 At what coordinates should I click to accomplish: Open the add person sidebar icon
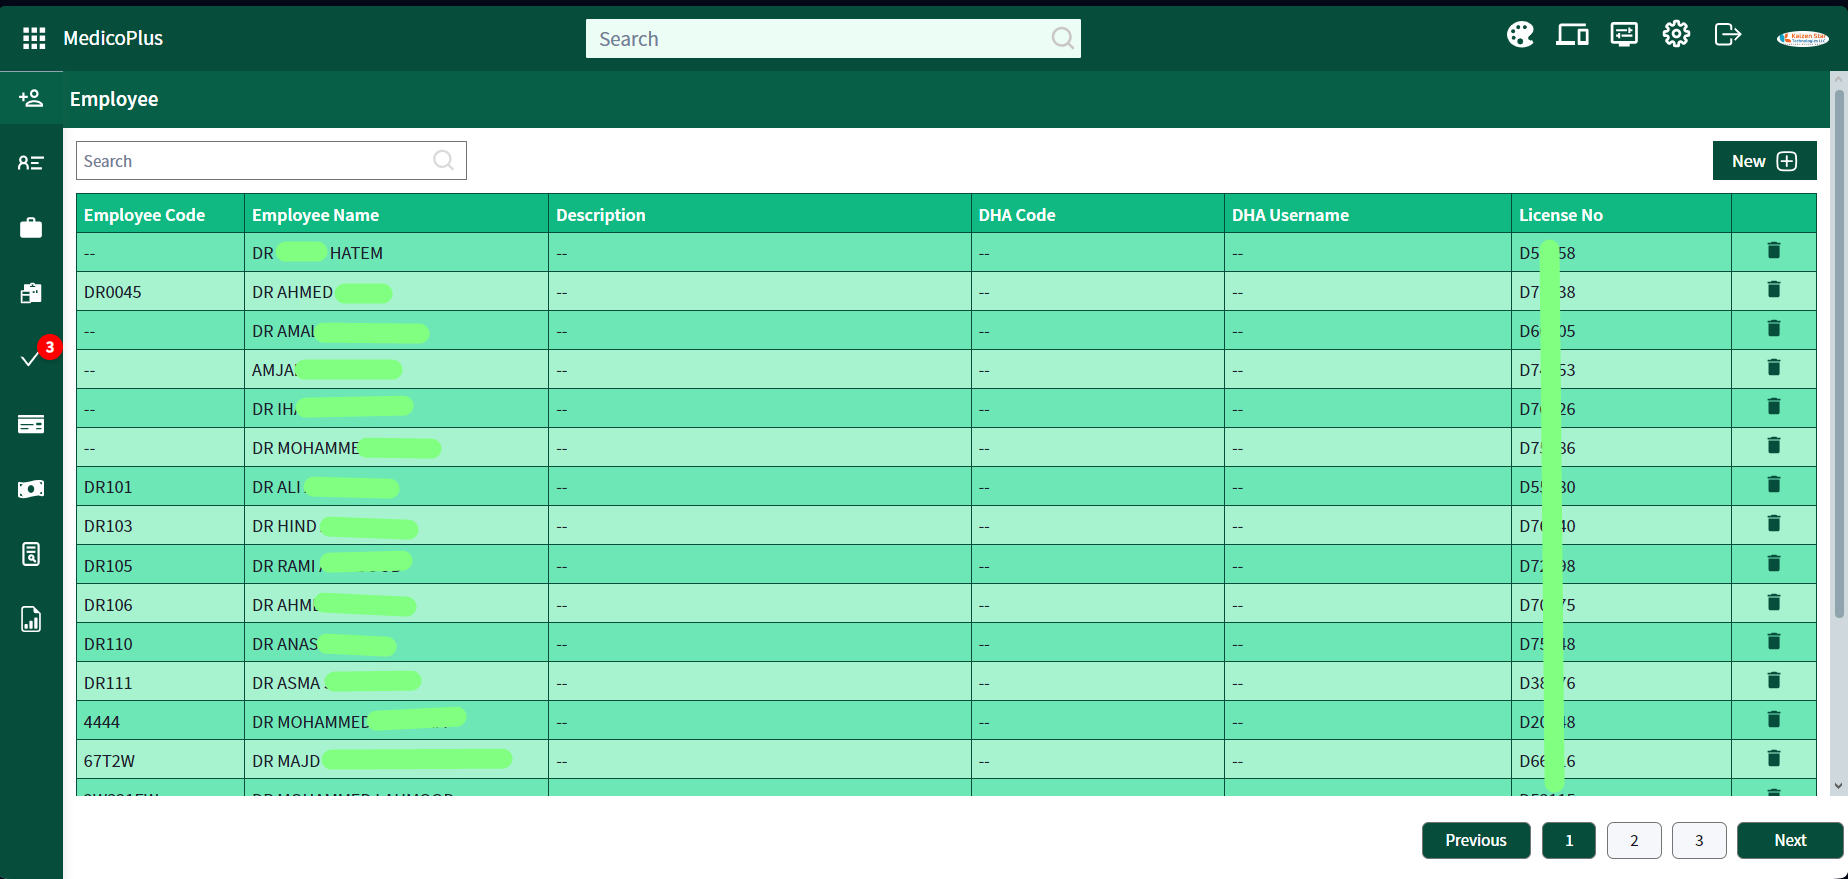(31, 98)
